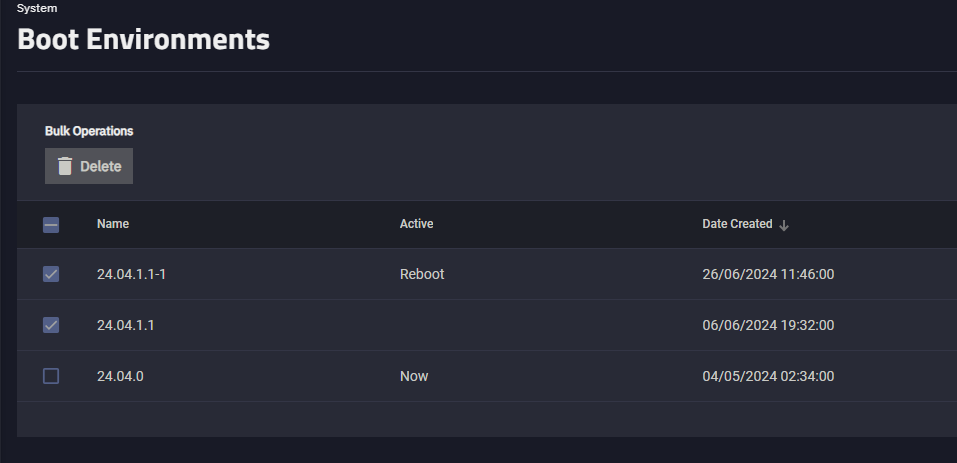
Task: Sort the table by Active column
Action: point(416,224)
